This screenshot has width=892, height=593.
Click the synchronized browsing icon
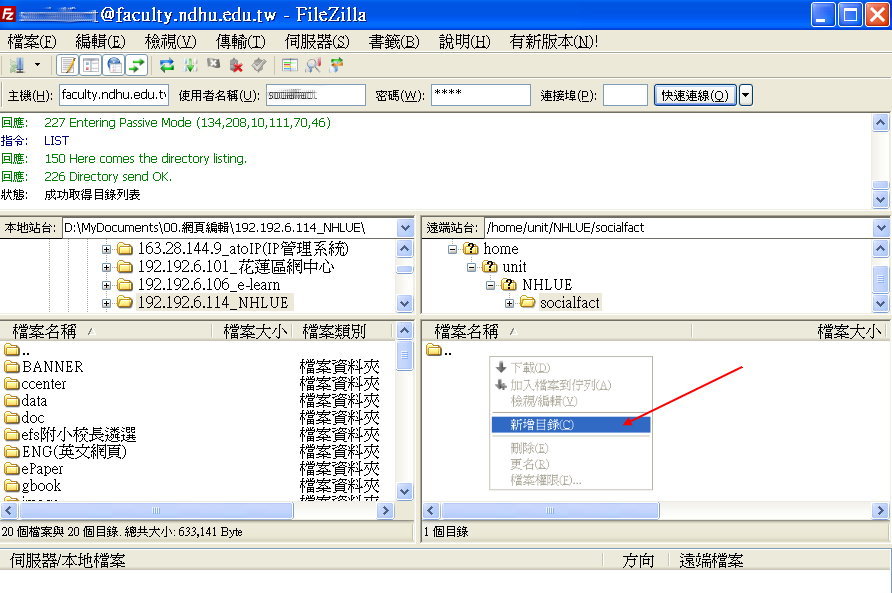click(336, 65)
